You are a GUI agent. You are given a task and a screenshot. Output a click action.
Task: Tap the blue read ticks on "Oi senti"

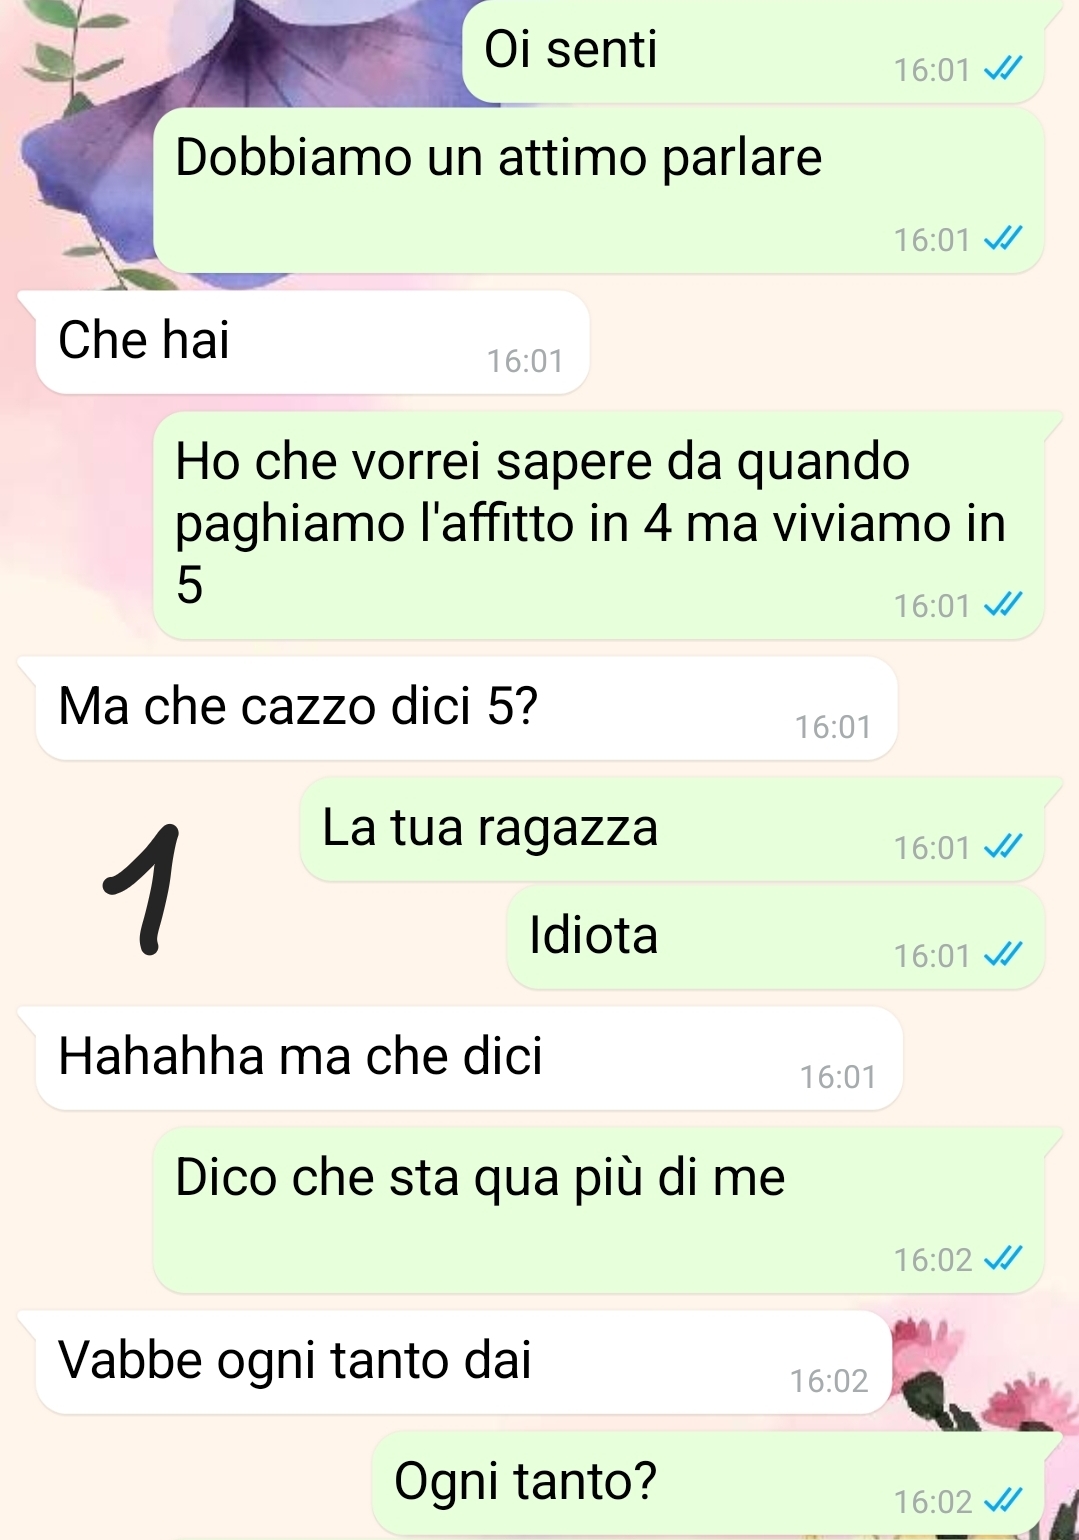tap(1004, 69)
